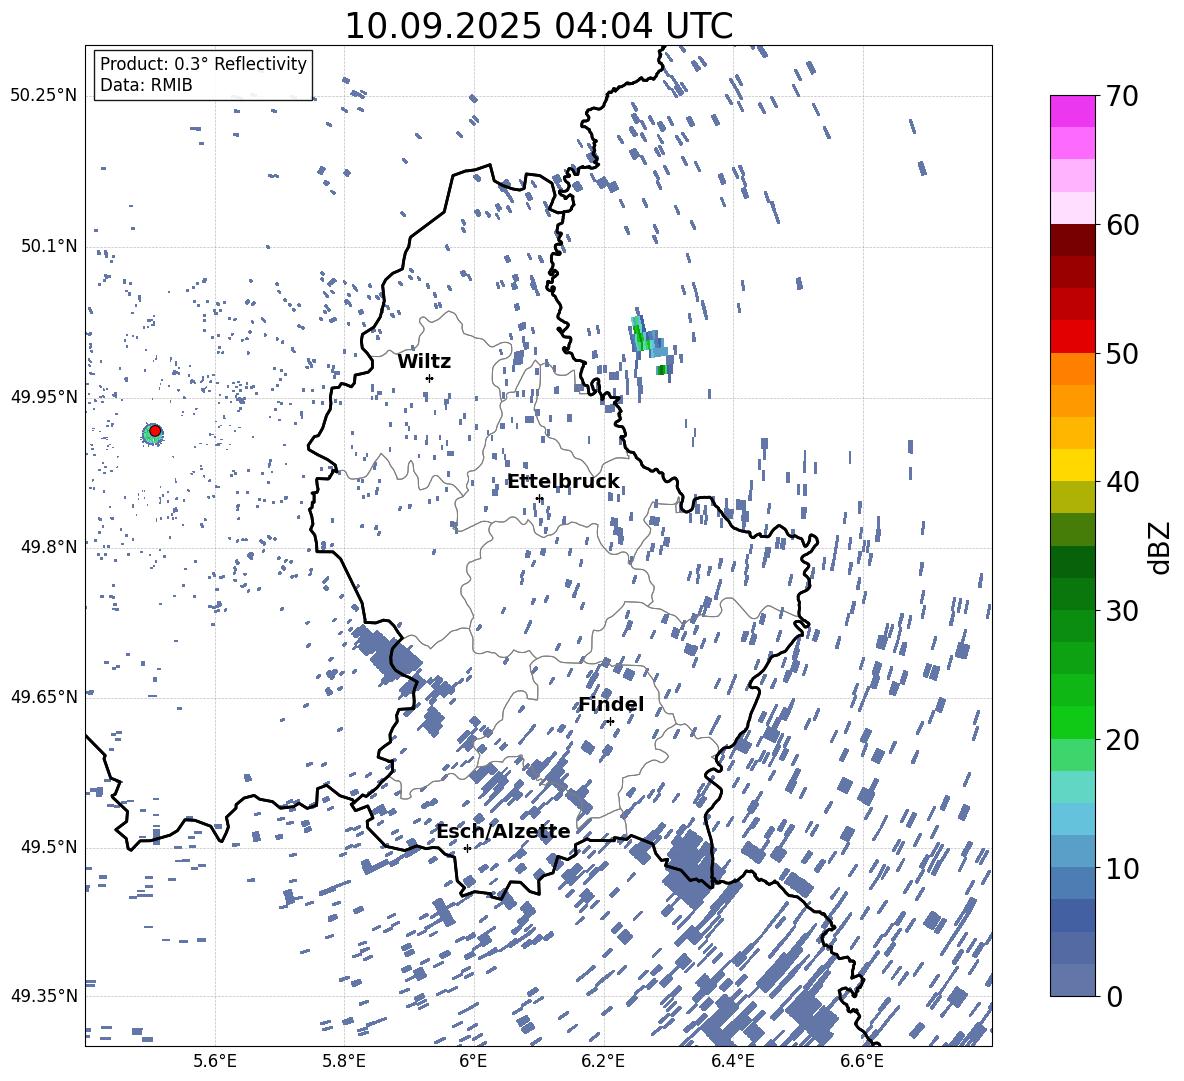1184x1081 pixels.
Task: Click the colorbar label 0
Action: (x=1114, y=996)
